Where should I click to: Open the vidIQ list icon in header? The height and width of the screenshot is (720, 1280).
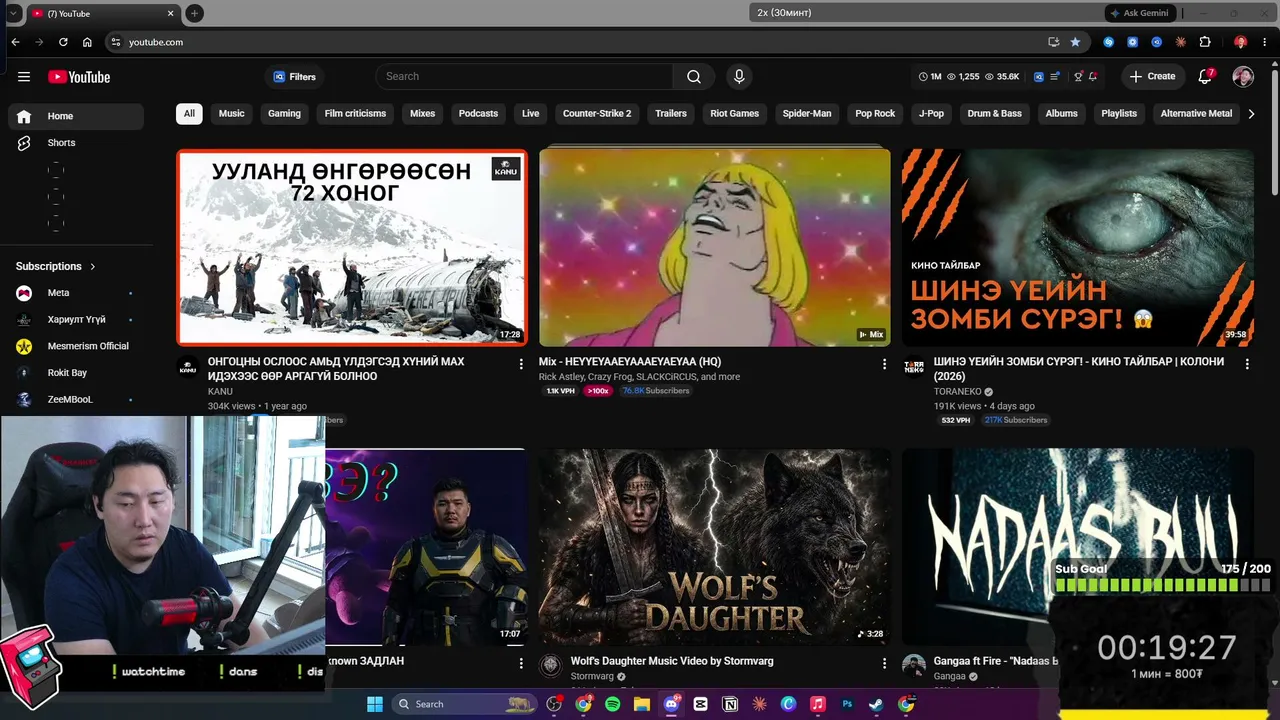point(1054,77)
